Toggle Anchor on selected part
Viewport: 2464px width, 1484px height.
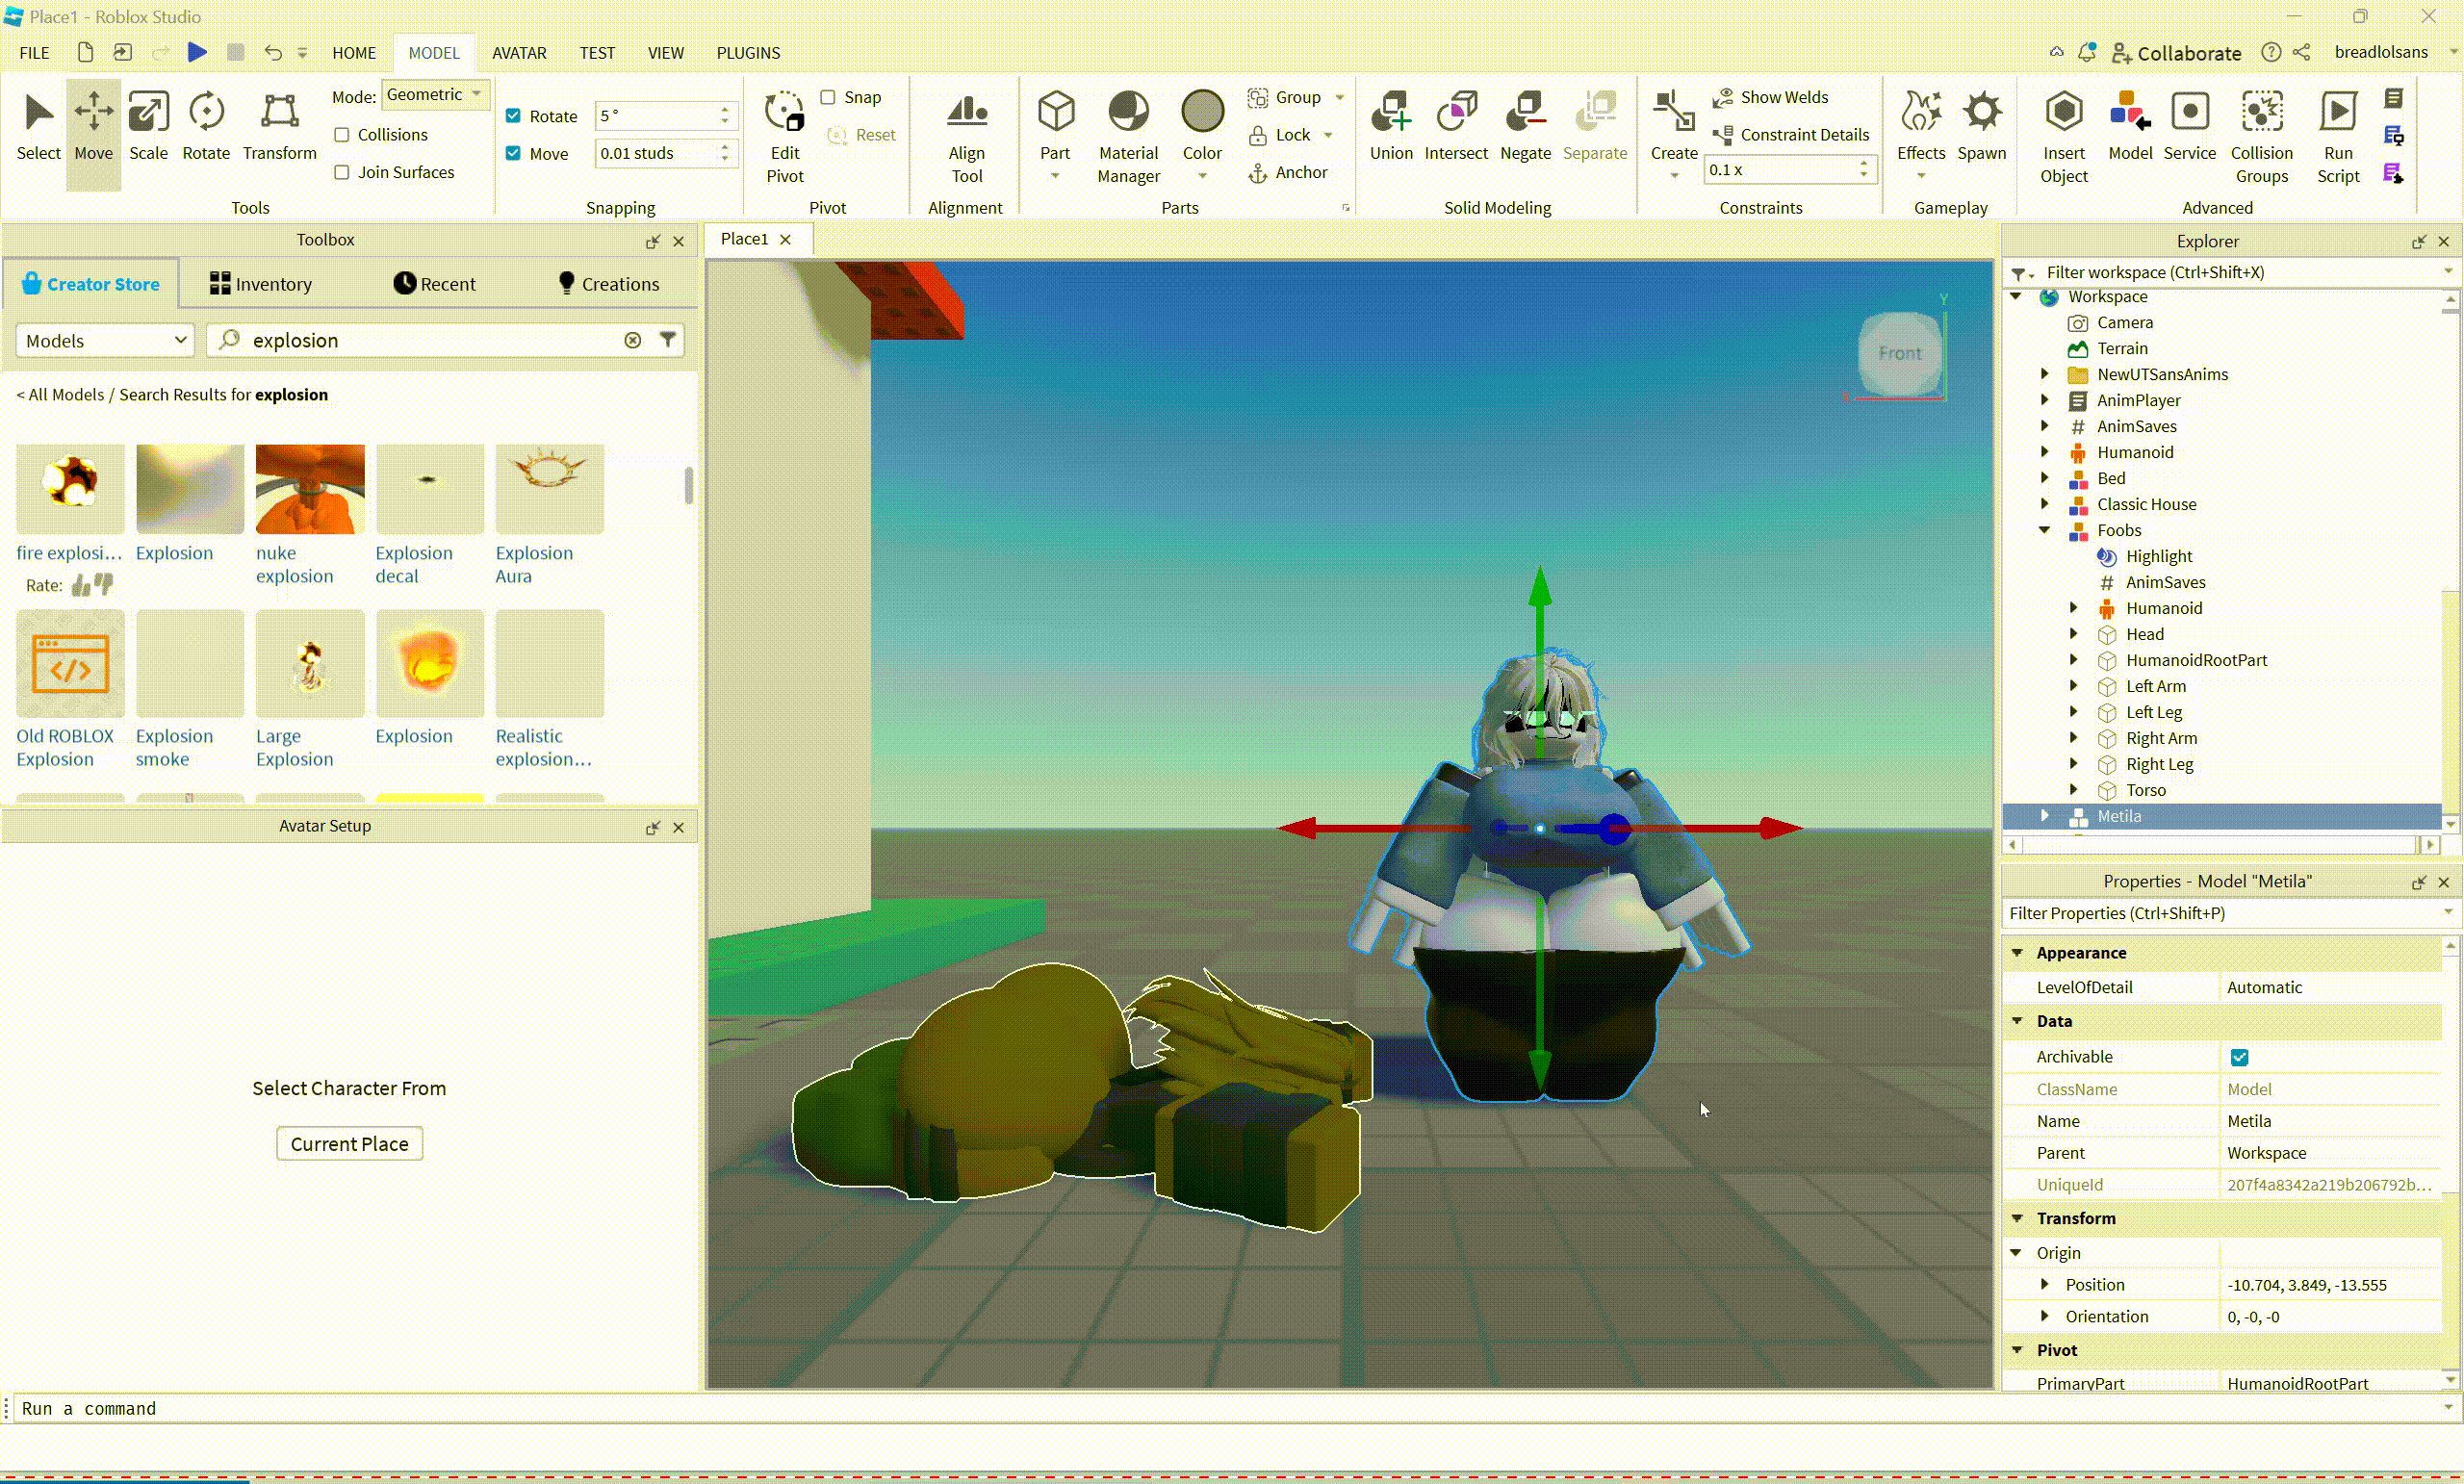click(1288, 172)
